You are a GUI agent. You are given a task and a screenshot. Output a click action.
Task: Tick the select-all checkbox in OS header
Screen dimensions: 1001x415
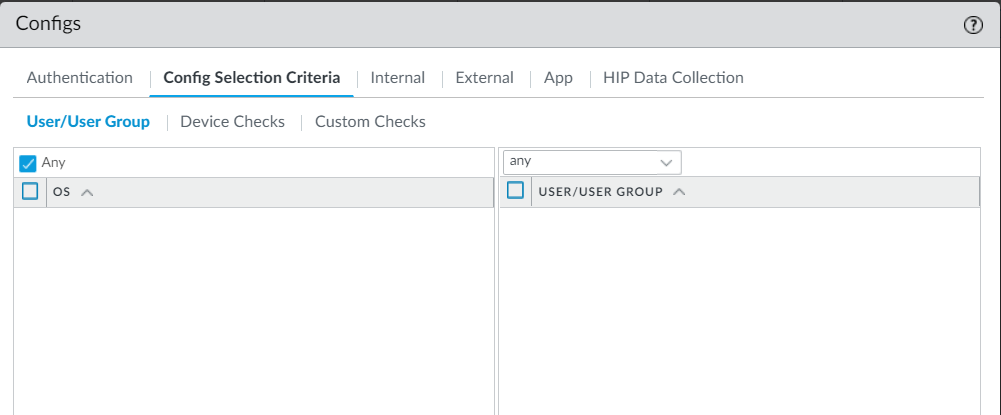pos(30,192)
